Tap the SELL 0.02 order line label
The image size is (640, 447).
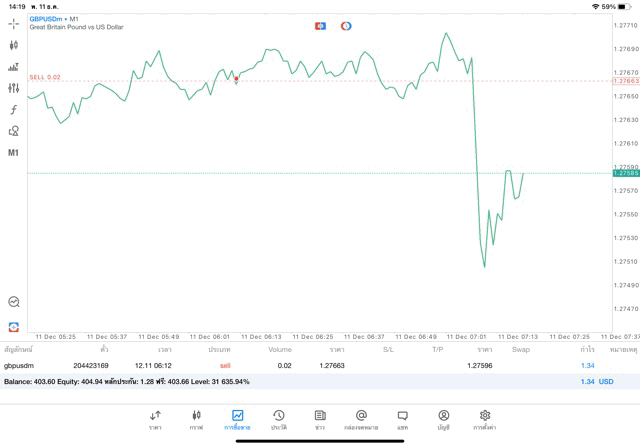pyautogui.click(x=45, y=77)
